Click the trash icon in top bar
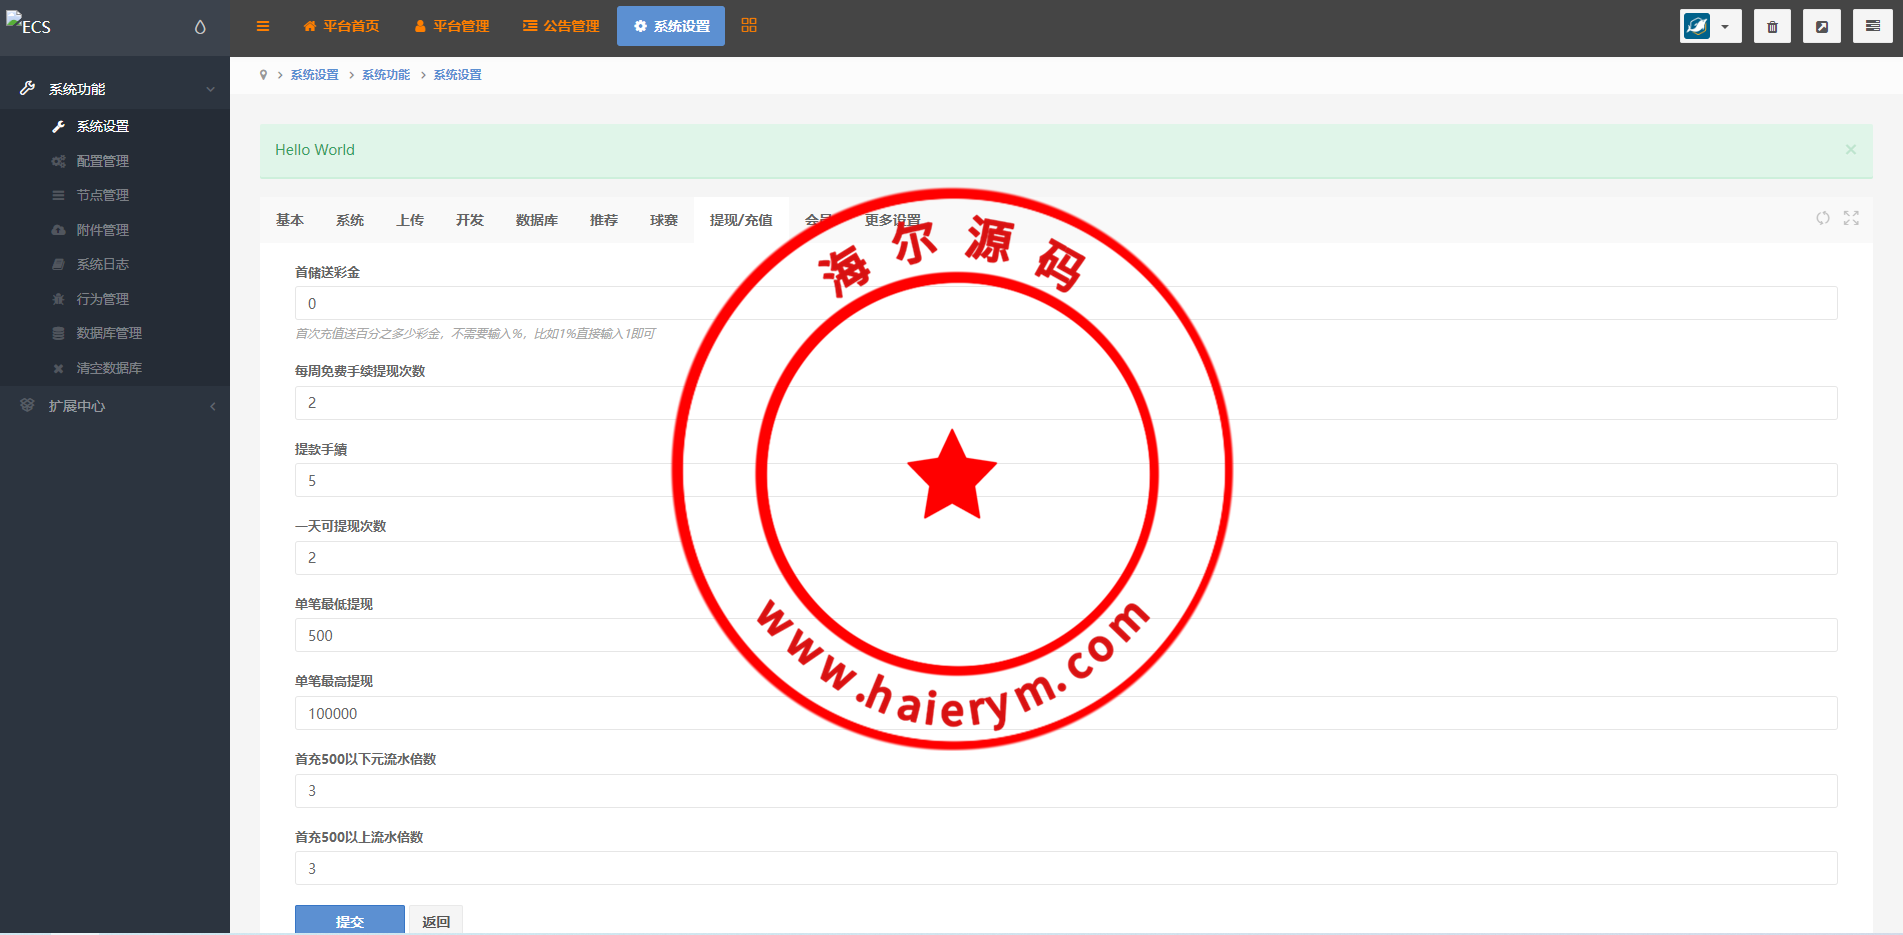 point(1772,27)
